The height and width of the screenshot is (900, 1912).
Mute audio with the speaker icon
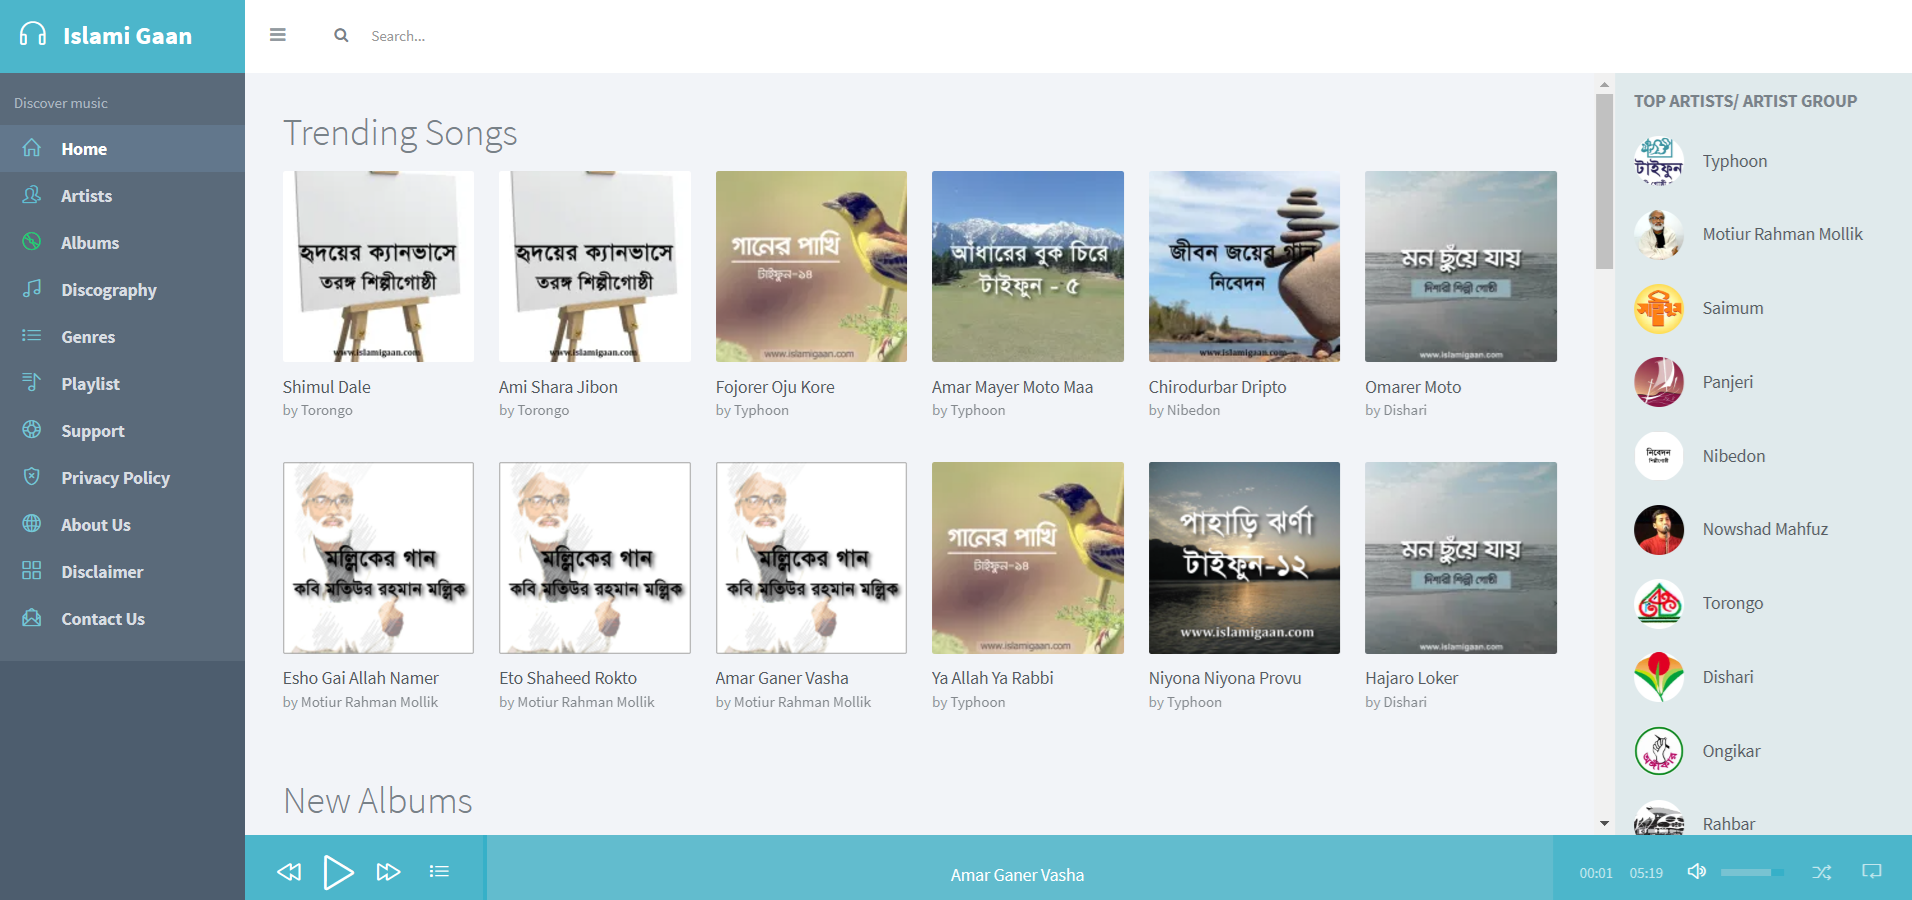pyautogui.click(x=1696, y=871)
